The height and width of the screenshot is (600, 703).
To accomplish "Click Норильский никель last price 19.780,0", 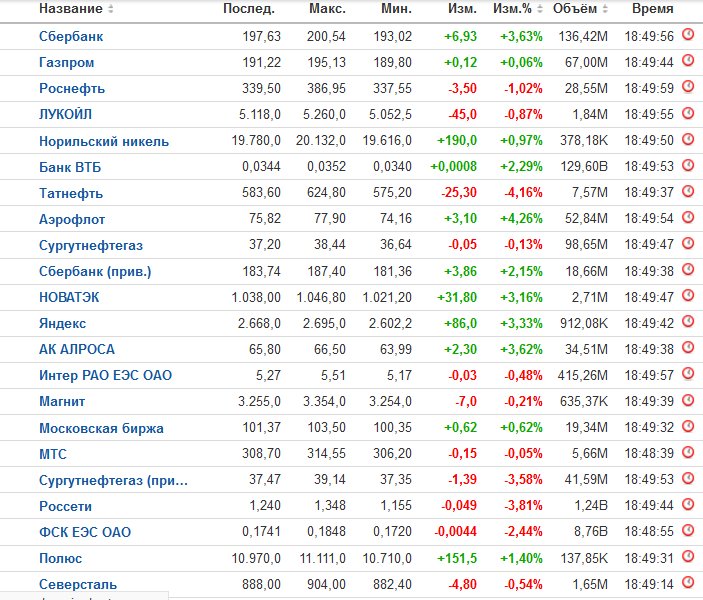I will (256, 140).
